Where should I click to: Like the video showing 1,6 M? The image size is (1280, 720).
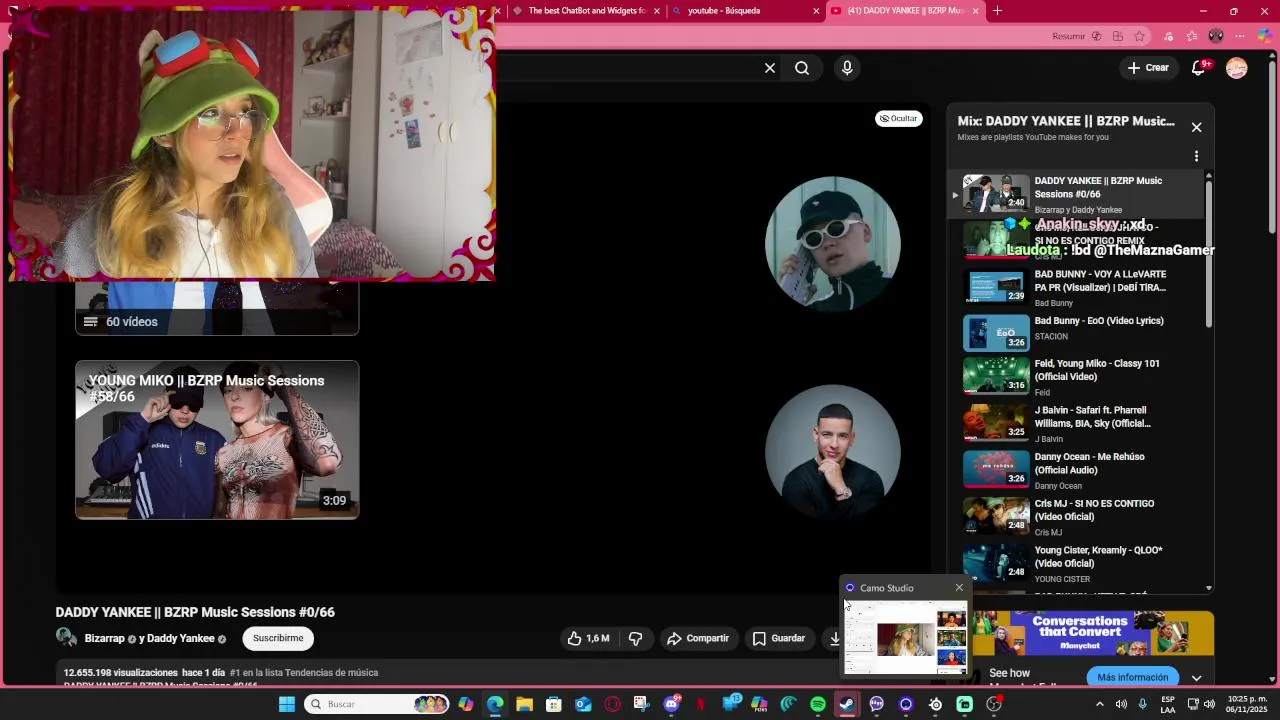point(588,638)
